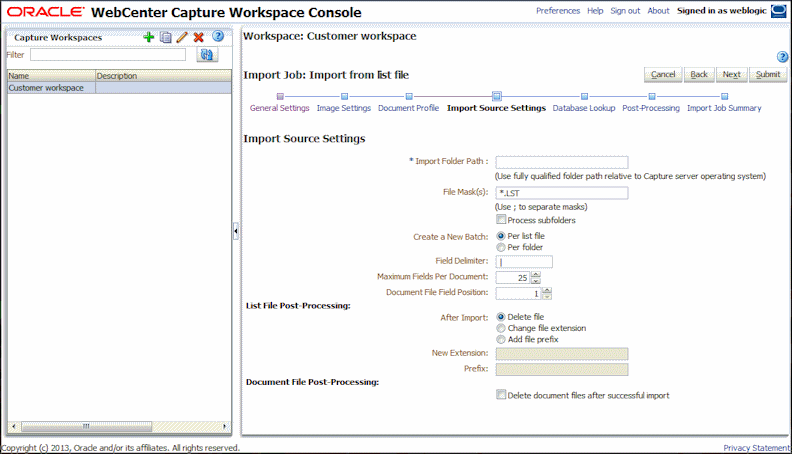792x454 pixels.
Task: Click the workspace Filter text box
Action: [108, 55]
